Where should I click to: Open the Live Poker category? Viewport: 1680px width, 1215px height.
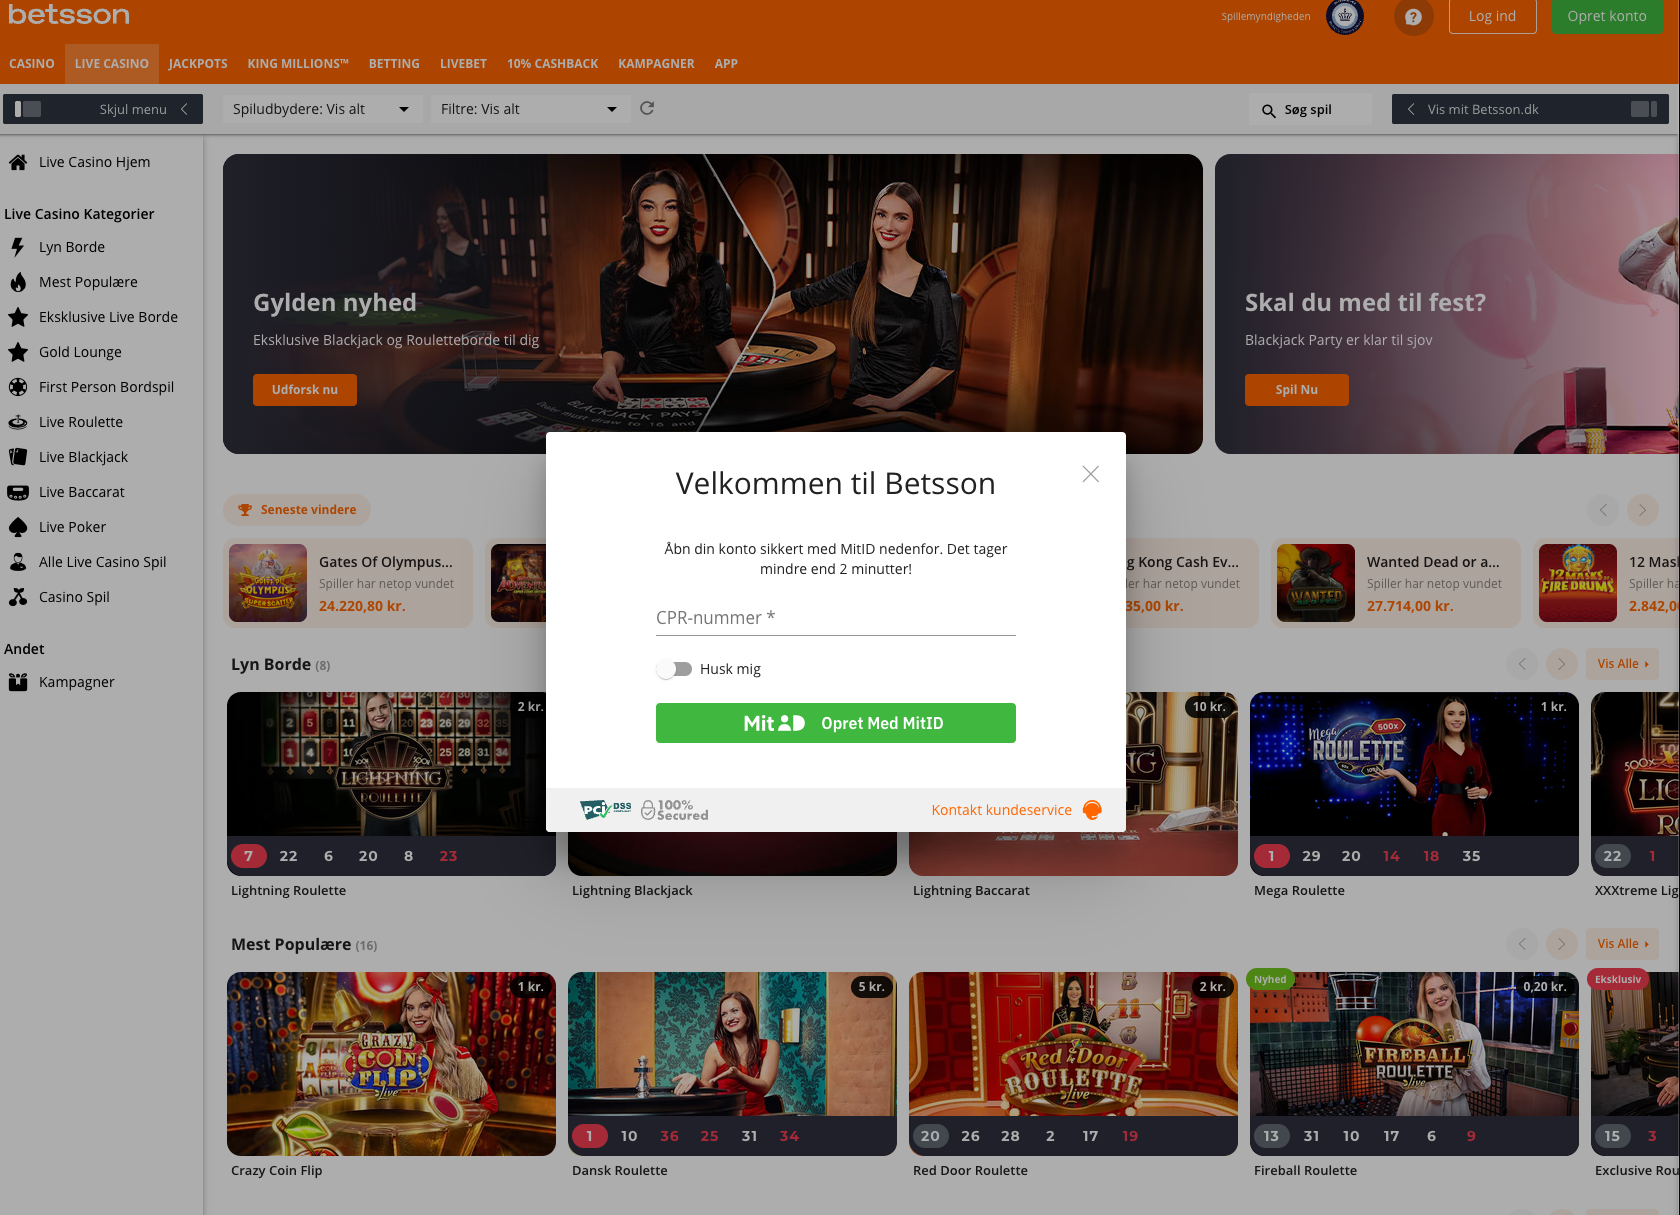coord(72,526)
